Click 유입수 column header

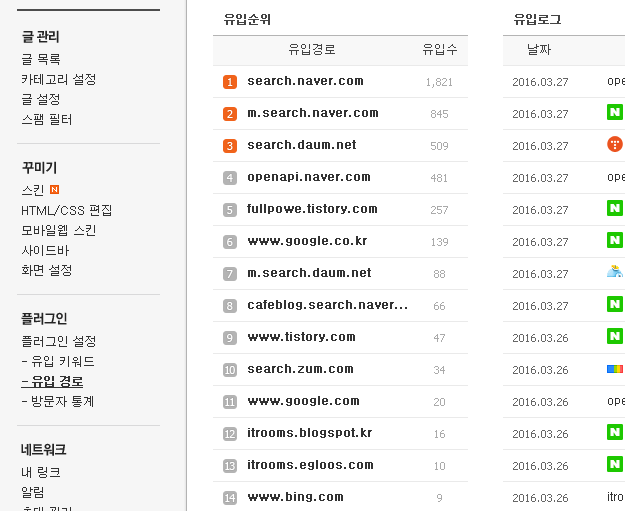click(x=440, y=49)
